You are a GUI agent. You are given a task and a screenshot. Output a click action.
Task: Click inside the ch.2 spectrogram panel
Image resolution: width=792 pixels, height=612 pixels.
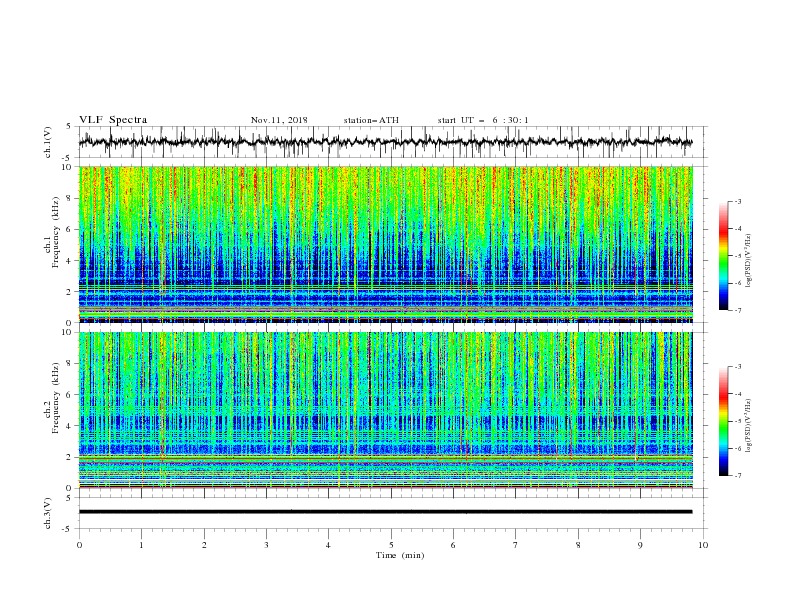(x=385, y=410)
